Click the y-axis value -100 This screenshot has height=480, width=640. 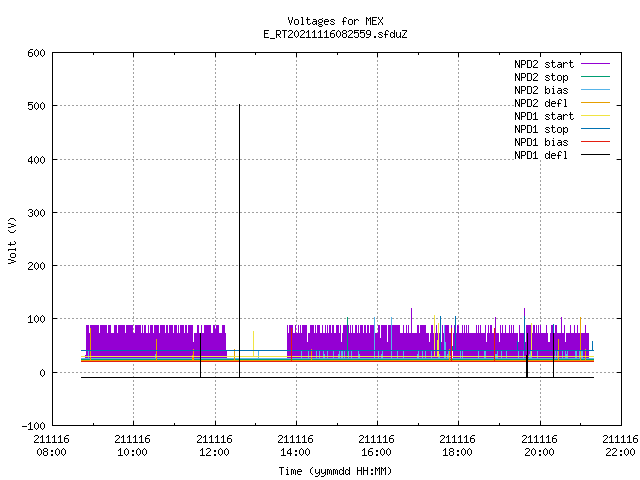33,426
